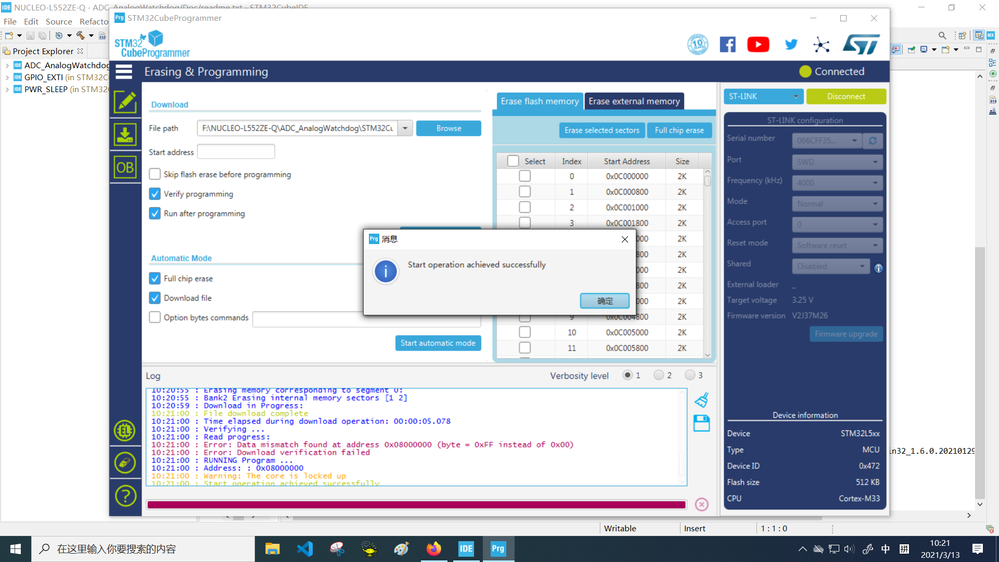Screen dimensions: 999x562
Task: Open the help question mark icon
Action: coord(125,495)
